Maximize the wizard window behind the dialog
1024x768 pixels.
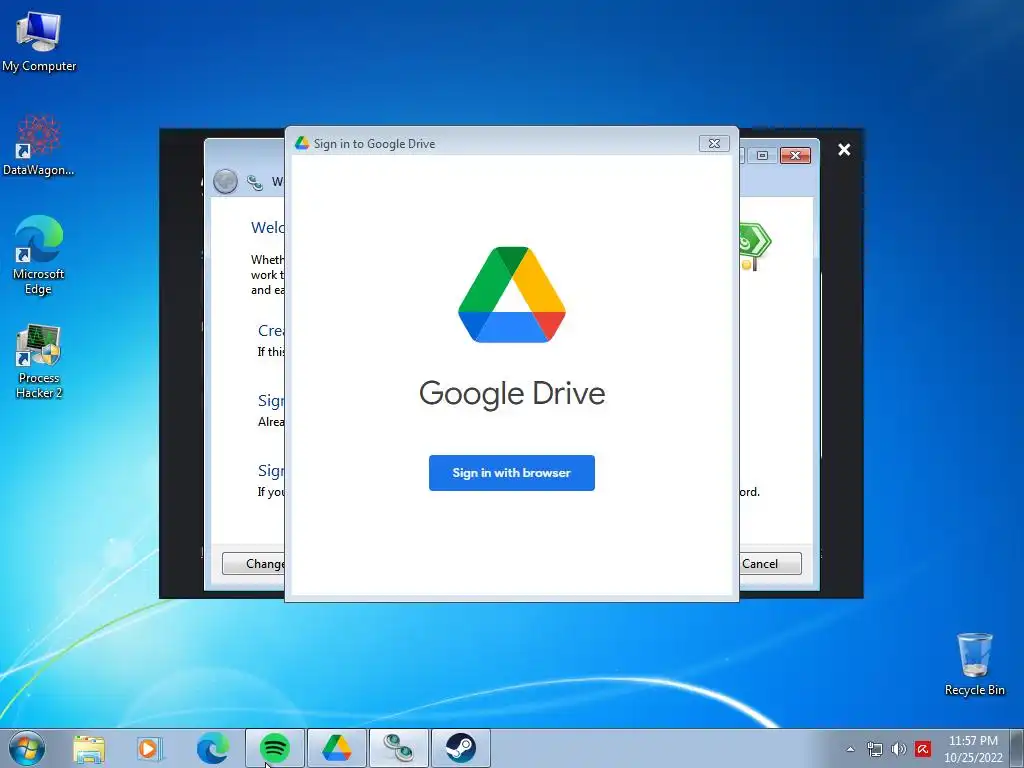[x=762, y=155]
